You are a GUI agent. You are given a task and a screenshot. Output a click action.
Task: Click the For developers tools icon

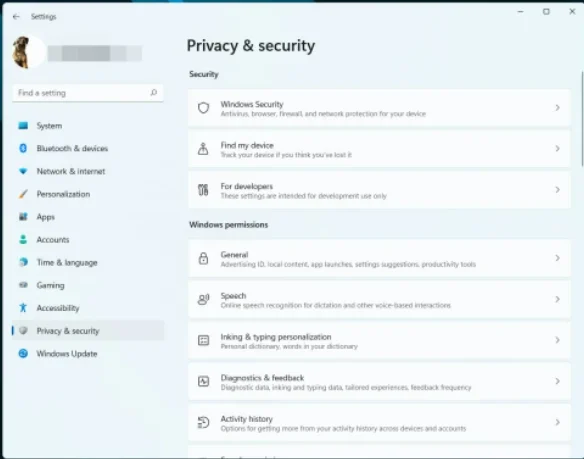tap(203, 190)
